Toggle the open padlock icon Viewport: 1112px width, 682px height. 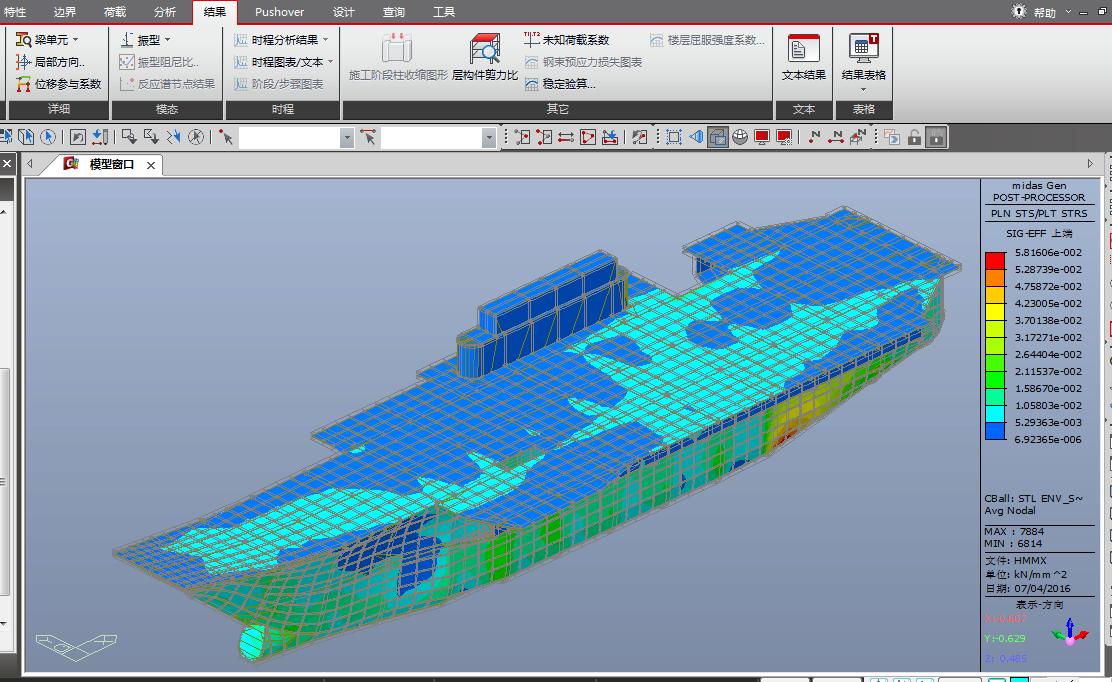coord(914,137)
